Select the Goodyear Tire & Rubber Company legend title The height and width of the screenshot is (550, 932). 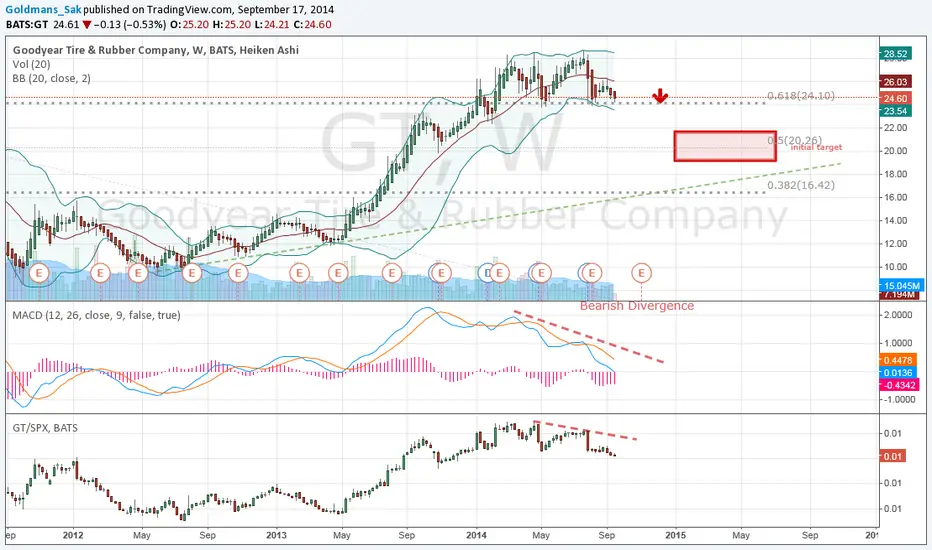(156, 51)
